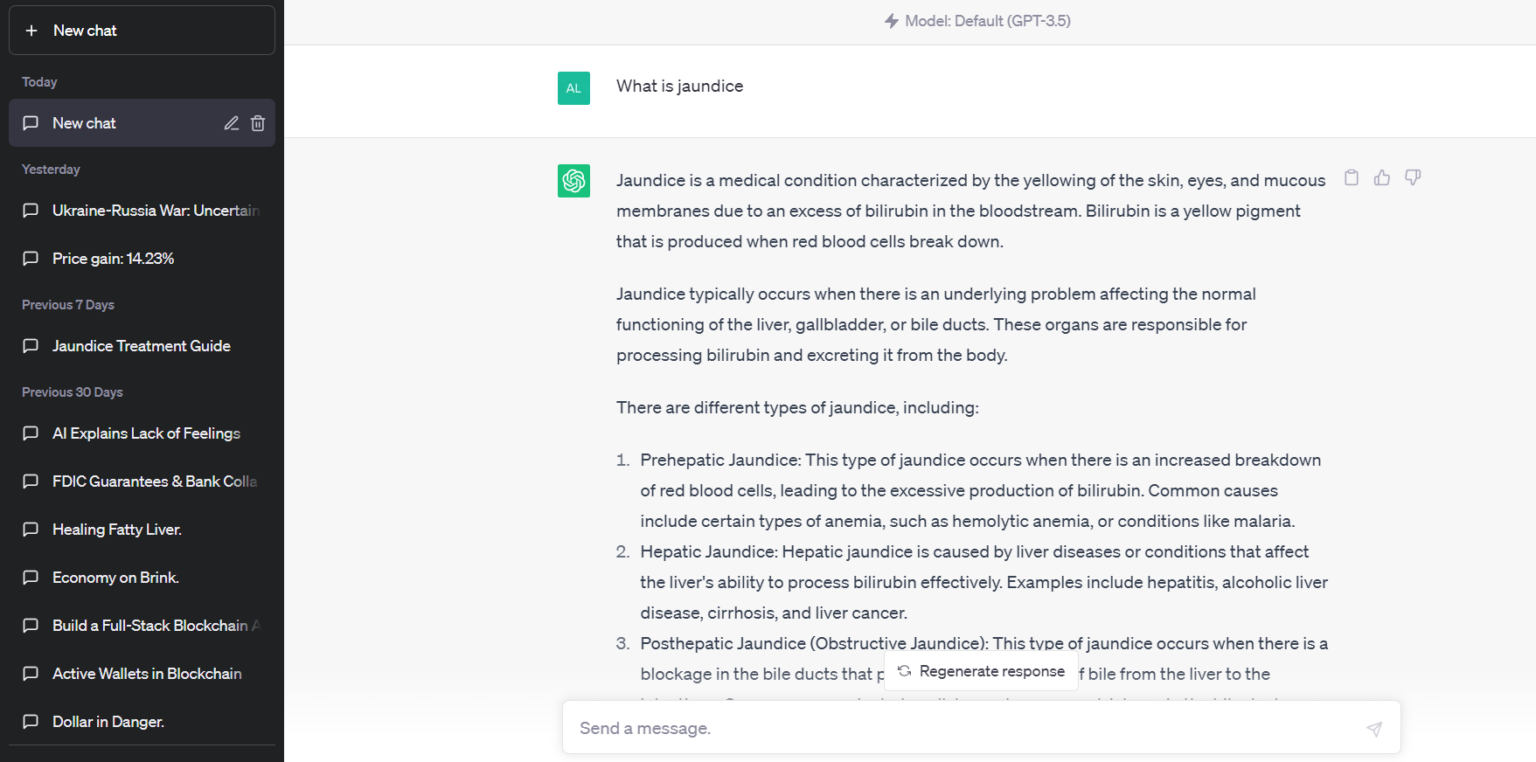Click the send message arrow icon
Screen dimensions: 1536x762
[1374, 728]
